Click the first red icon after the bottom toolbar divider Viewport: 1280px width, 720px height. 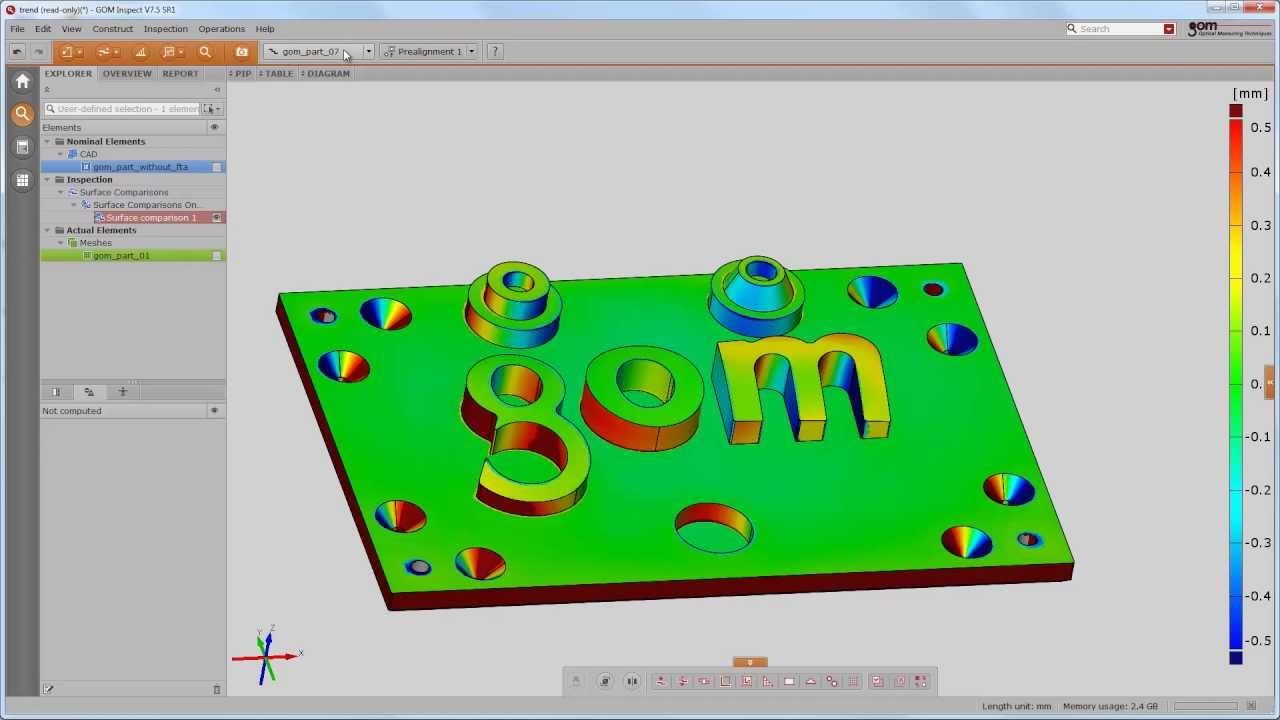point(661,682)
